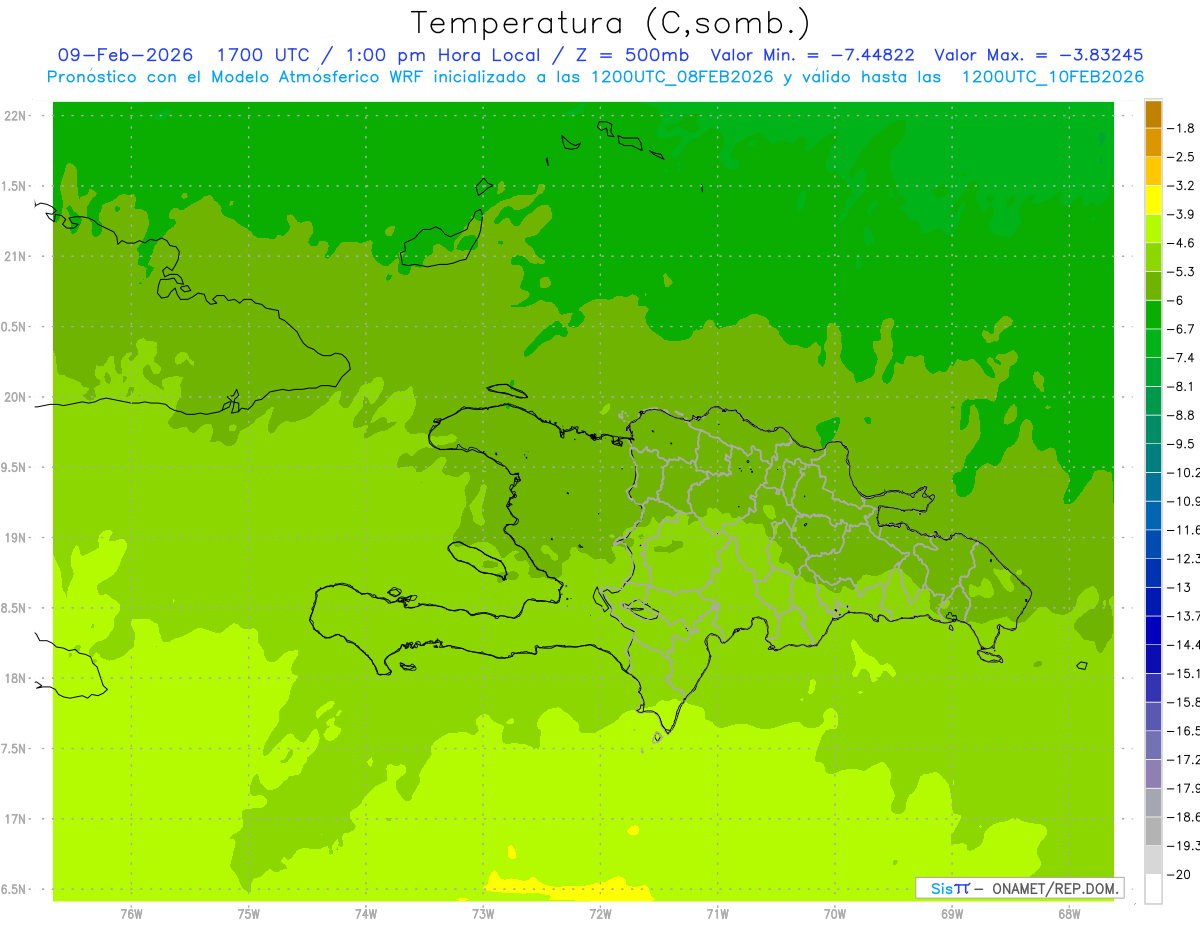
Task: Select the date text "09-Feb-2026"
Action: (x=125, y=55)
